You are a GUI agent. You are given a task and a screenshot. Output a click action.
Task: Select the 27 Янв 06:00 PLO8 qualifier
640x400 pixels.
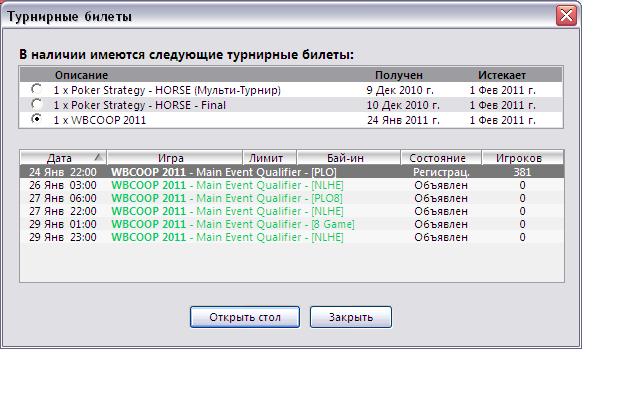coord(292,198)
